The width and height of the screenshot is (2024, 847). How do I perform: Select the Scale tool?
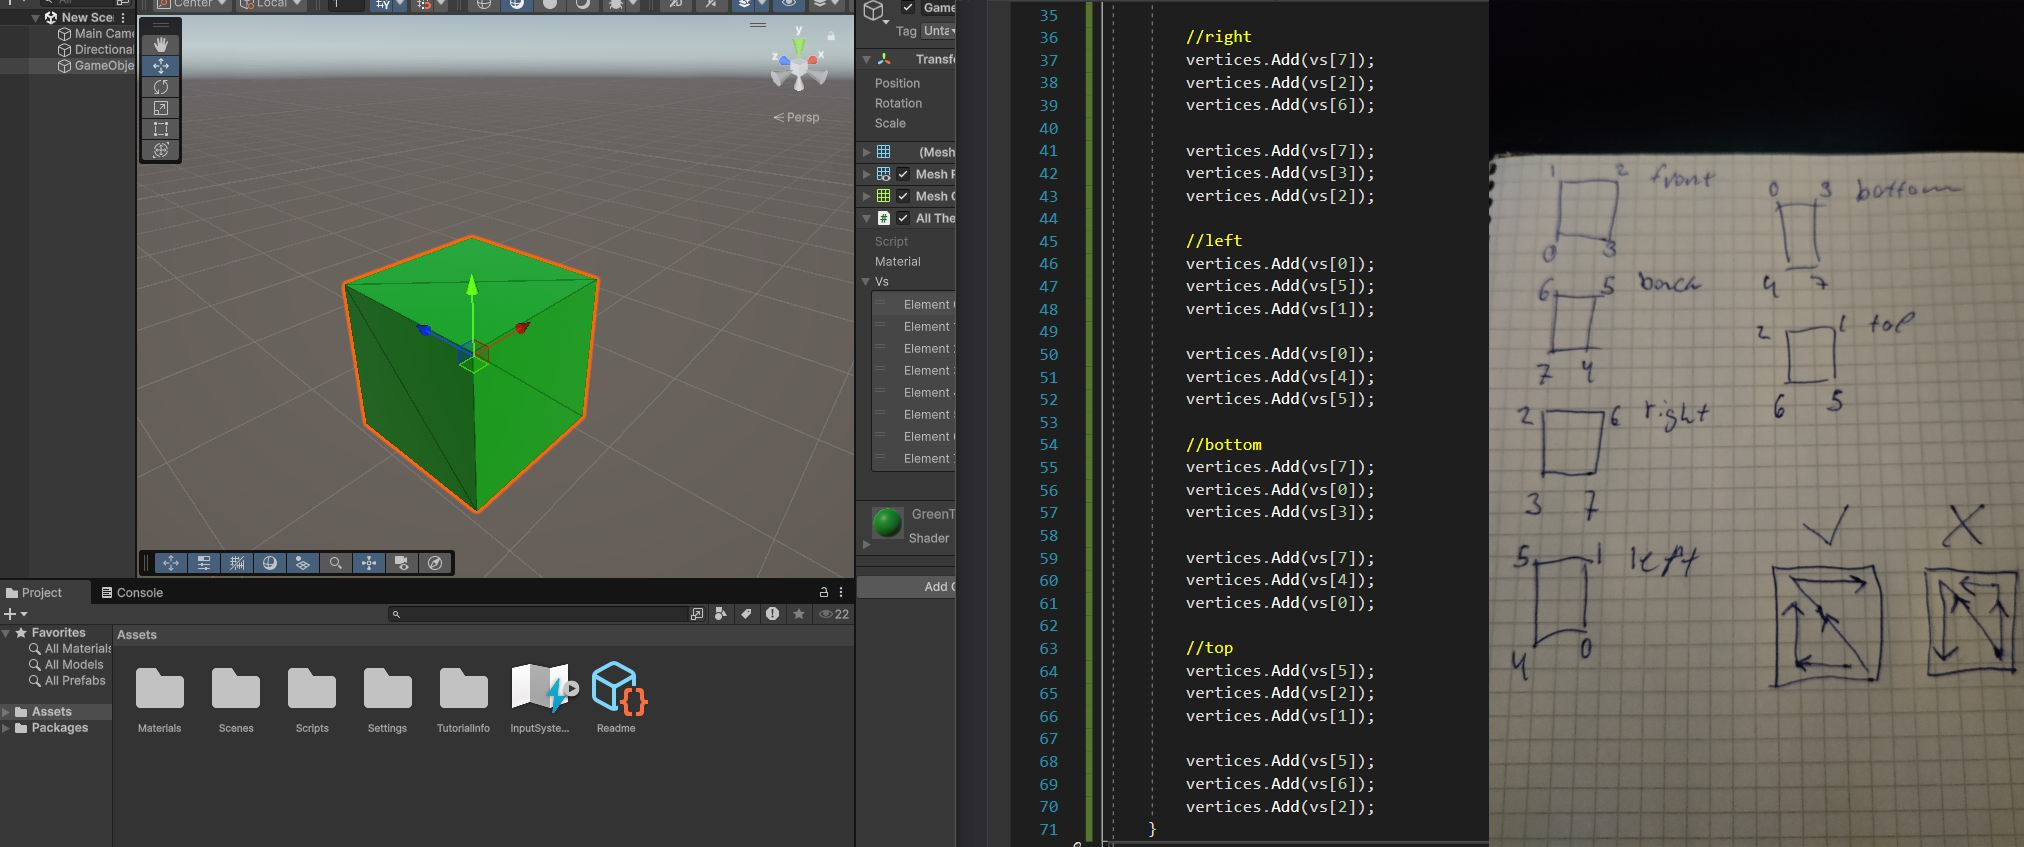(160, 108)
